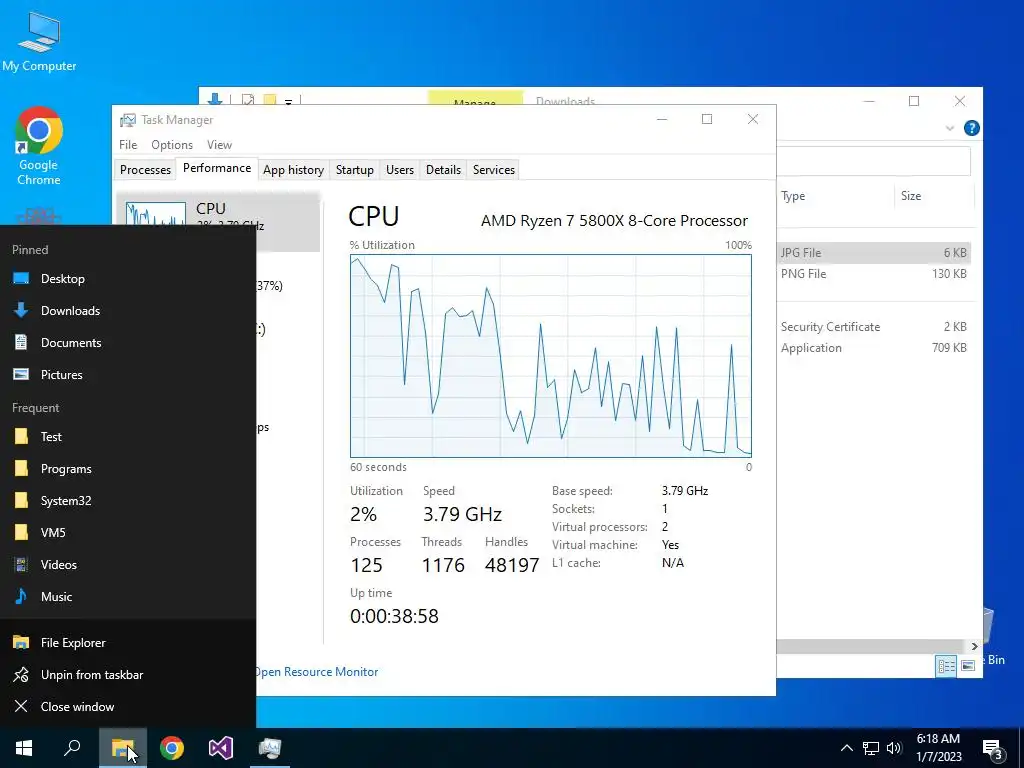The image size is (1024, 768).
Task: Choose Close window in jump list
Action: click(128, 707)
